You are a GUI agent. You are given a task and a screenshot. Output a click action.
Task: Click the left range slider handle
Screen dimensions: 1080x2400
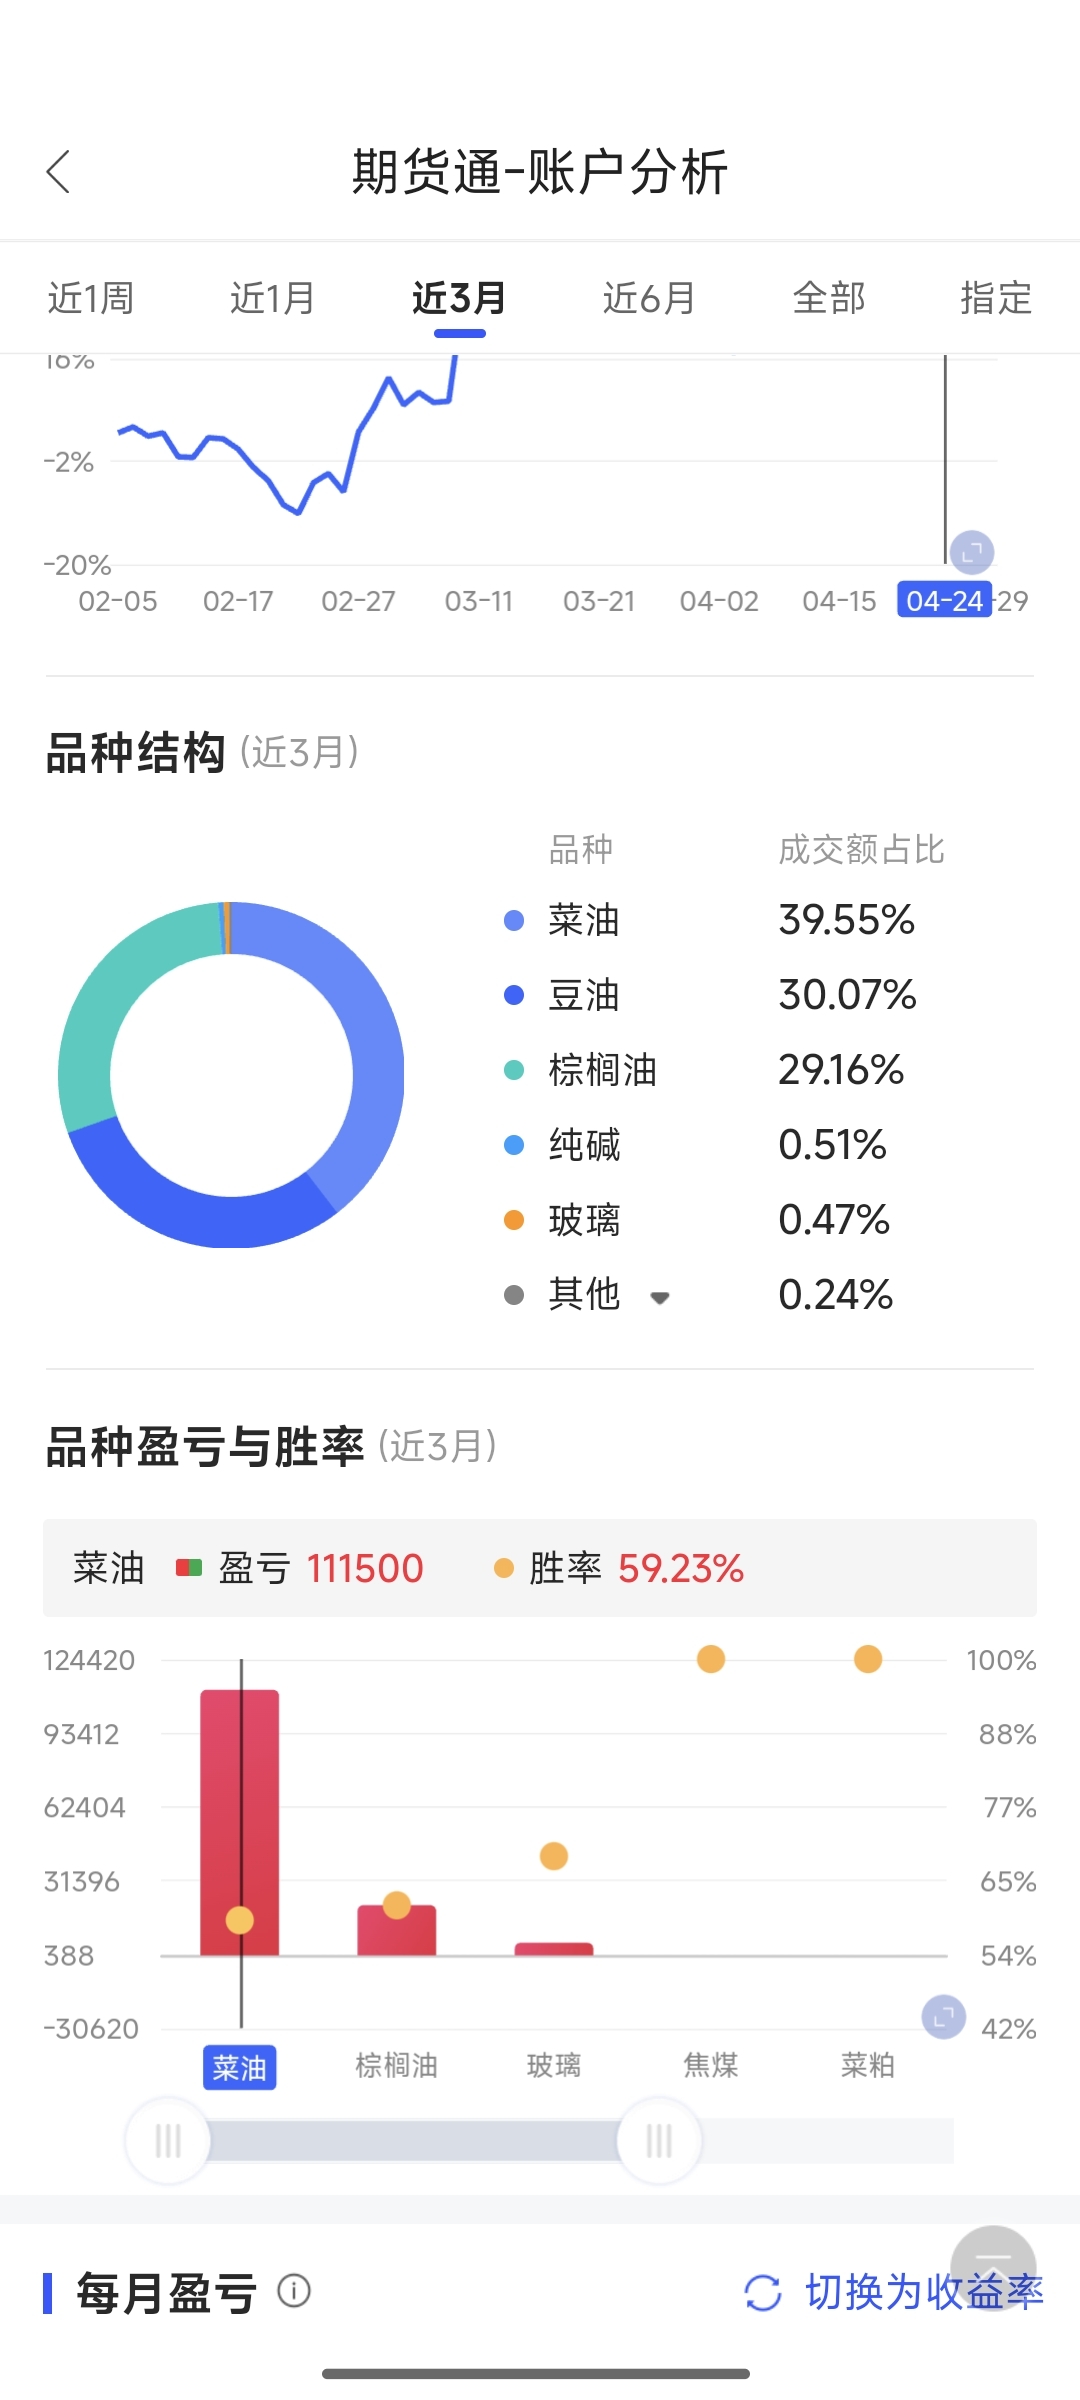(x=168, y=2141)
